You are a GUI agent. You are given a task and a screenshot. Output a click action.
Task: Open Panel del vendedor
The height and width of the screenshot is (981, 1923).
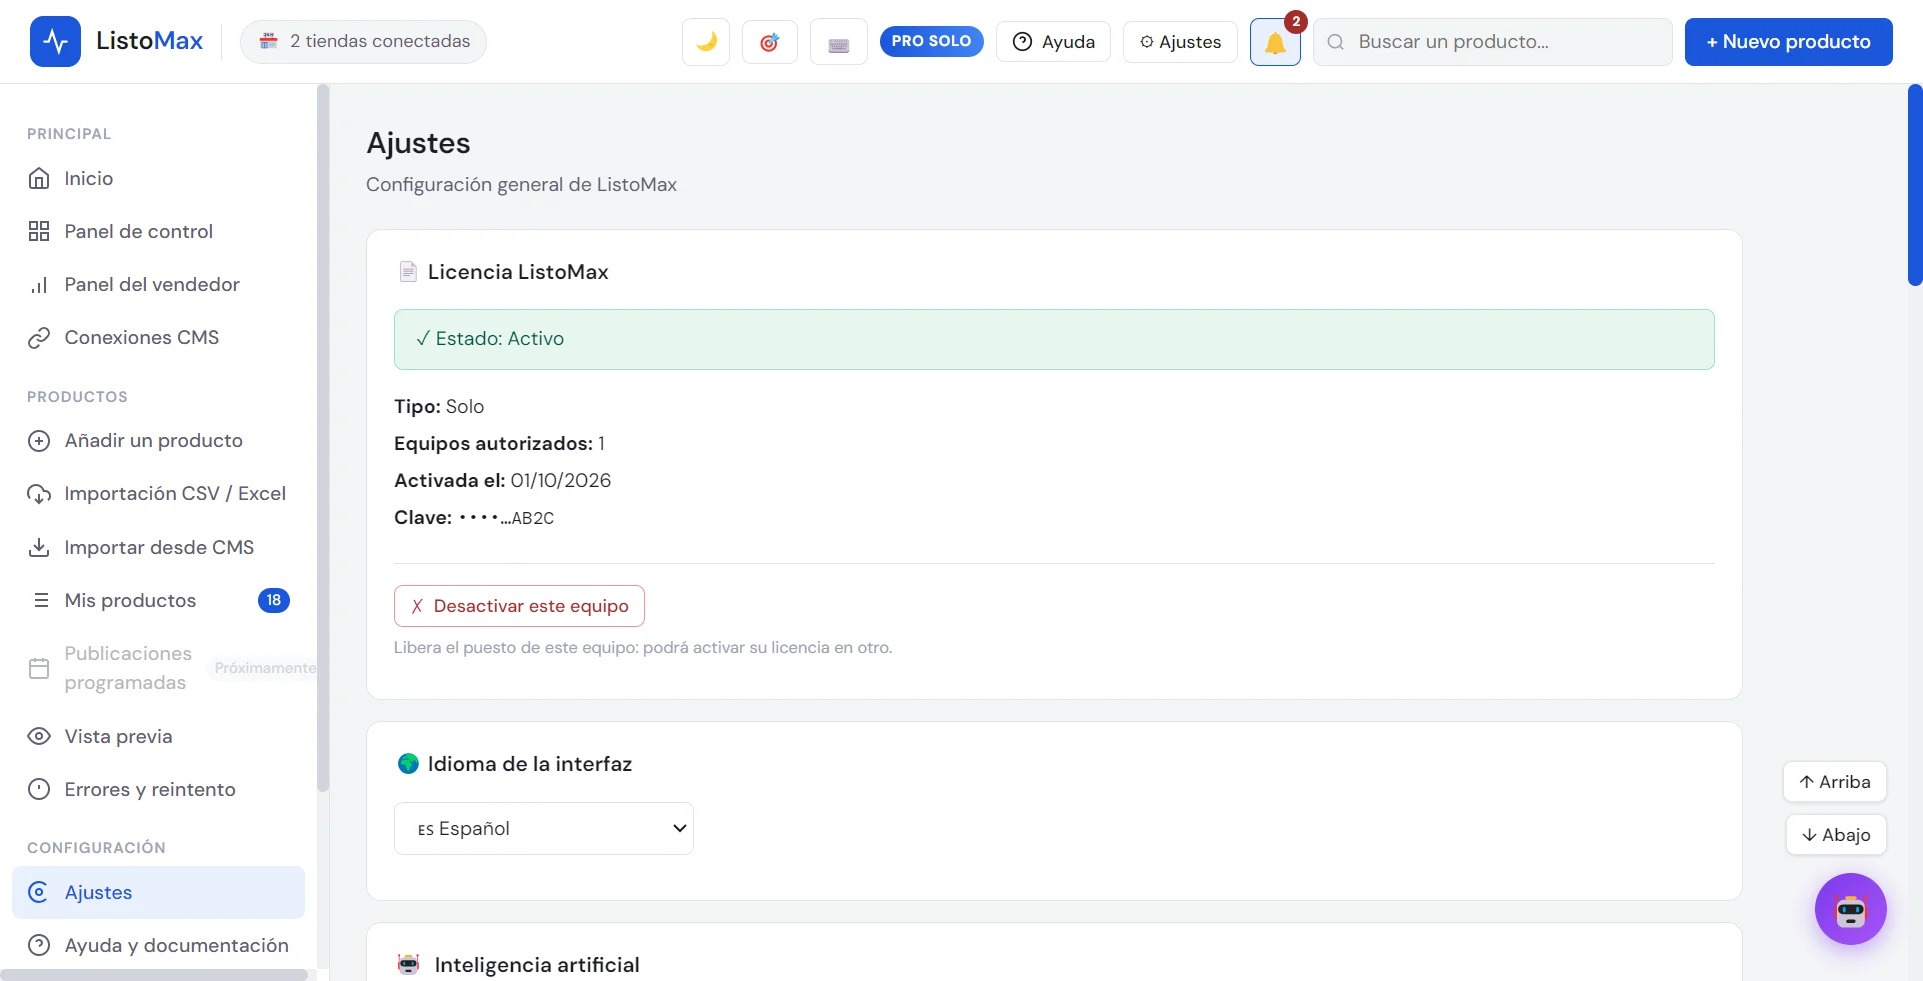pyautogui.click(x=158, y=284)
